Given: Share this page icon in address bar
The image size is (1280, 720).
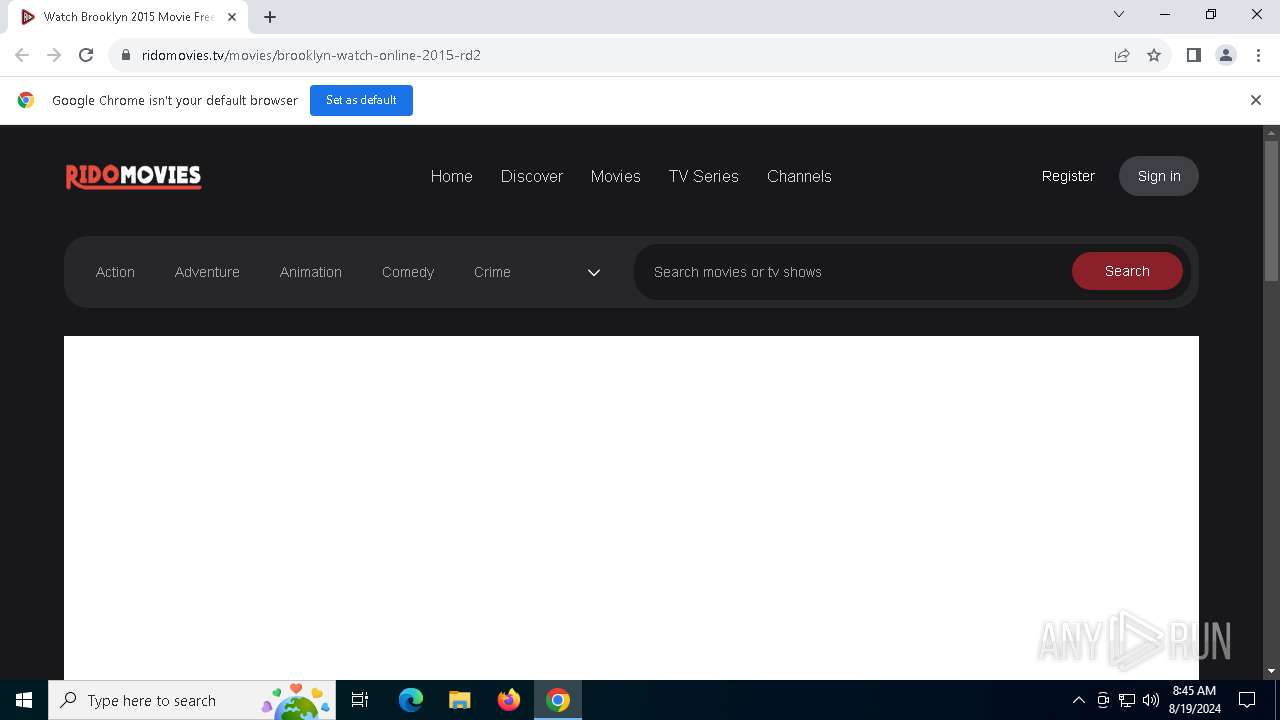Looking at the screenshot, I should 1122,55.
